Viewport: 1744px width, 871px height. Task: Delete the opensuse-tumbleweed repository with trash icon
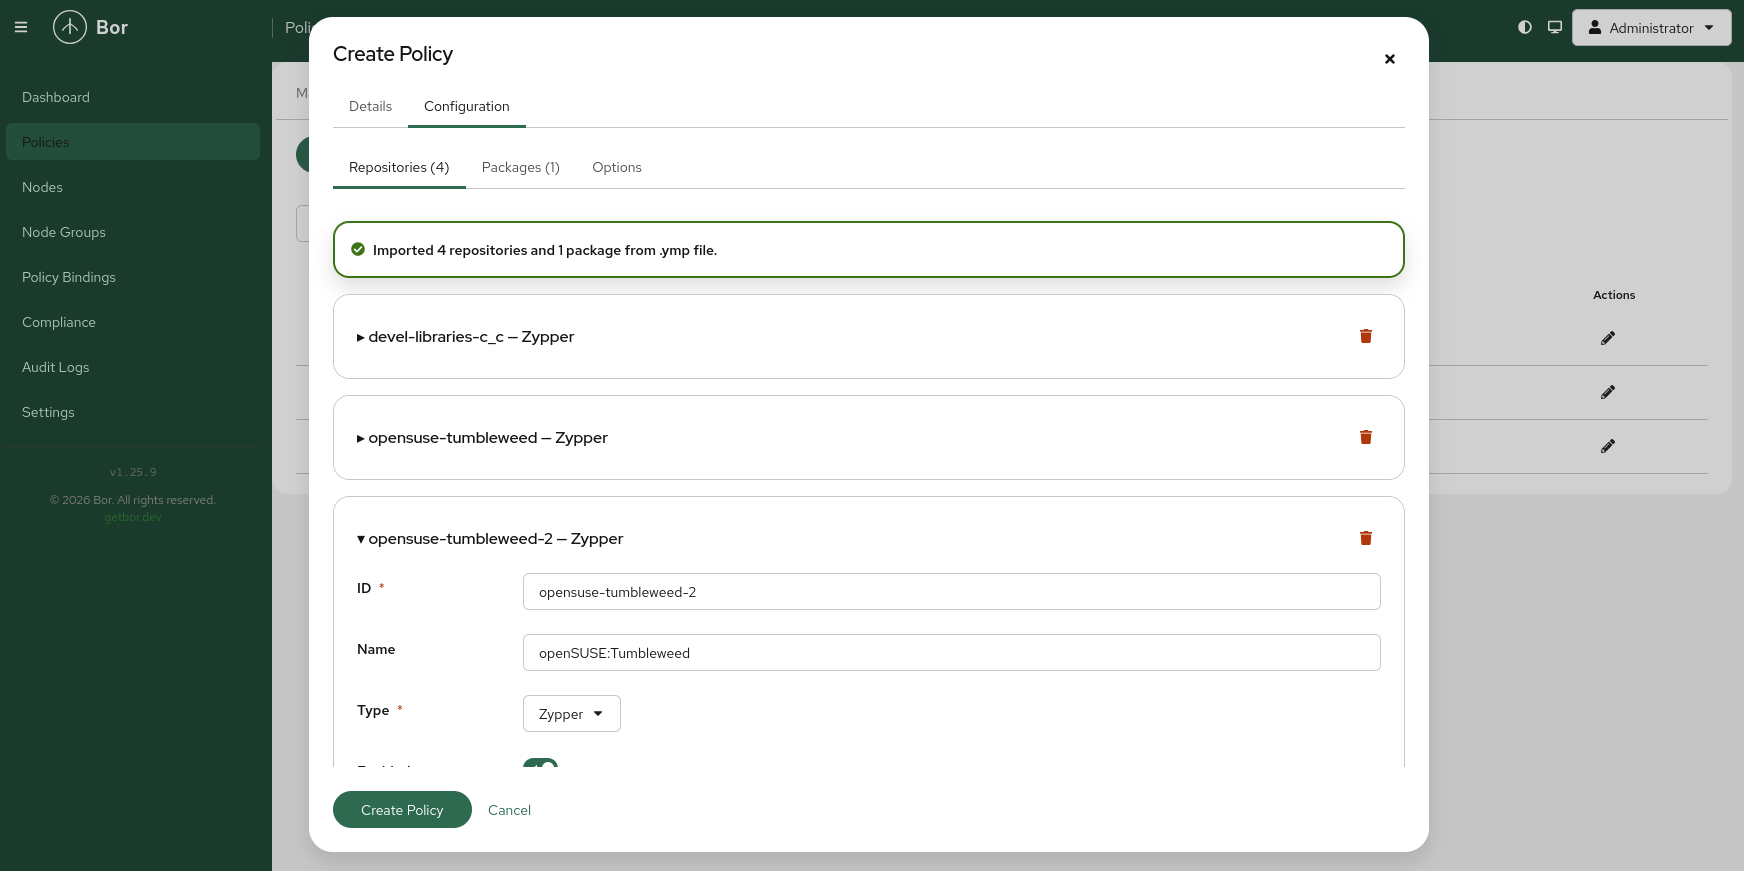tap(1366, 437)
